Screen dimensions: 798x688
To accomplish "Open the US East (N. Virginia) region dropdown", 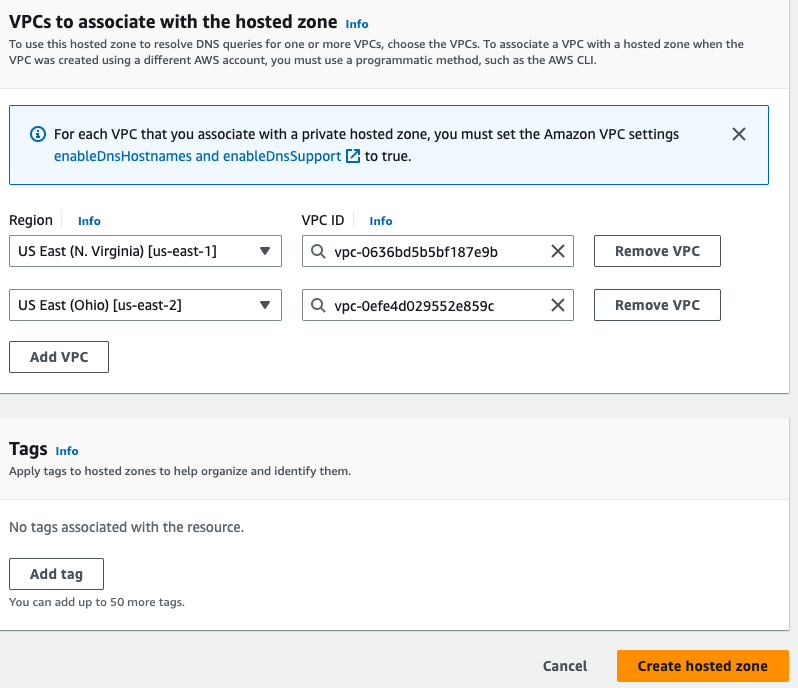I will coord(145,252).
